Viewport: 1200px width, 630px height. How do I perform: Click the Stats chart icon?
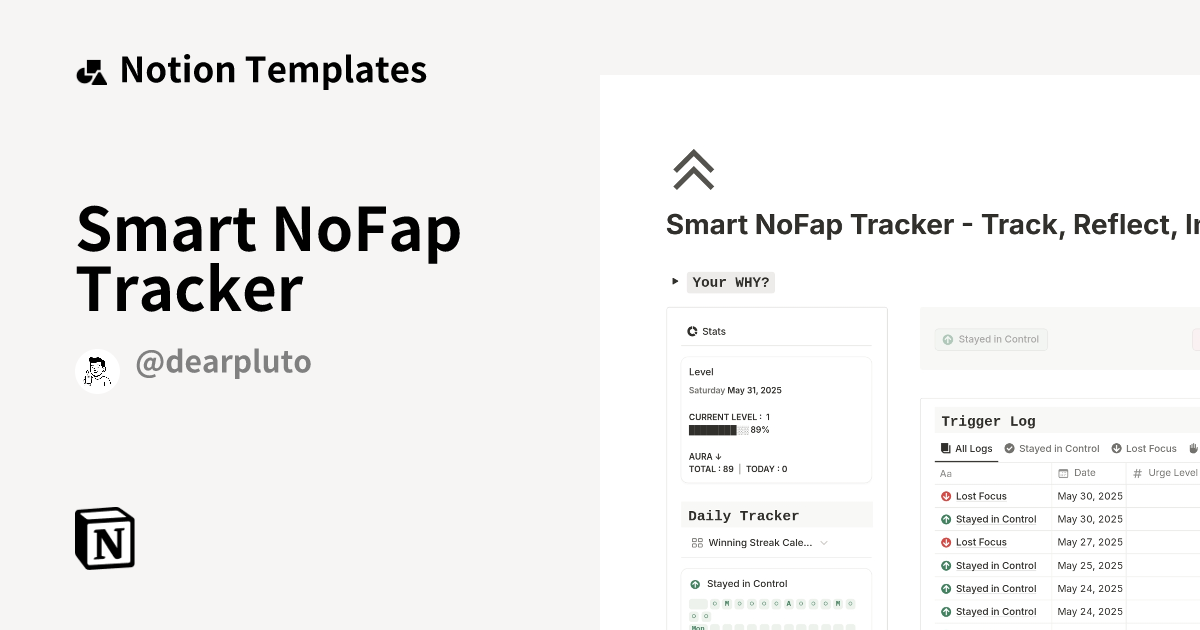[691, 331]
